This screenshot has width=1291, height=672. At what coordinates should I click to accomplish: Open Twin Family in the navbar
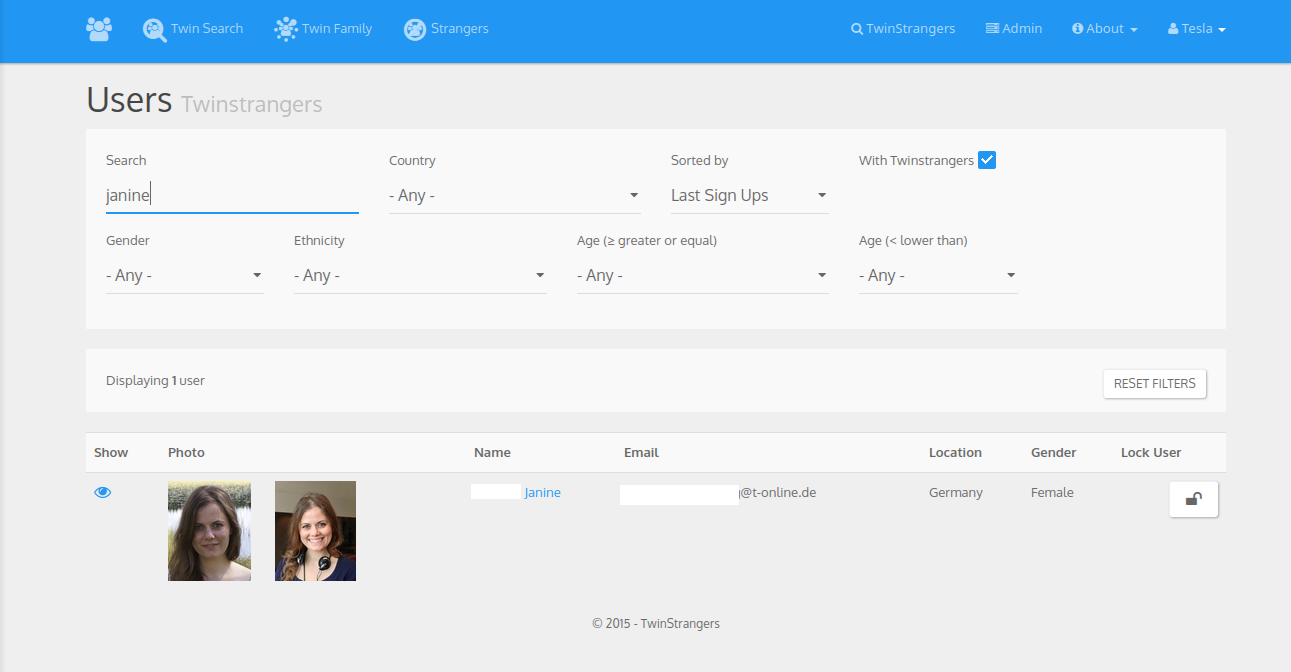click(x=323, y=29)
